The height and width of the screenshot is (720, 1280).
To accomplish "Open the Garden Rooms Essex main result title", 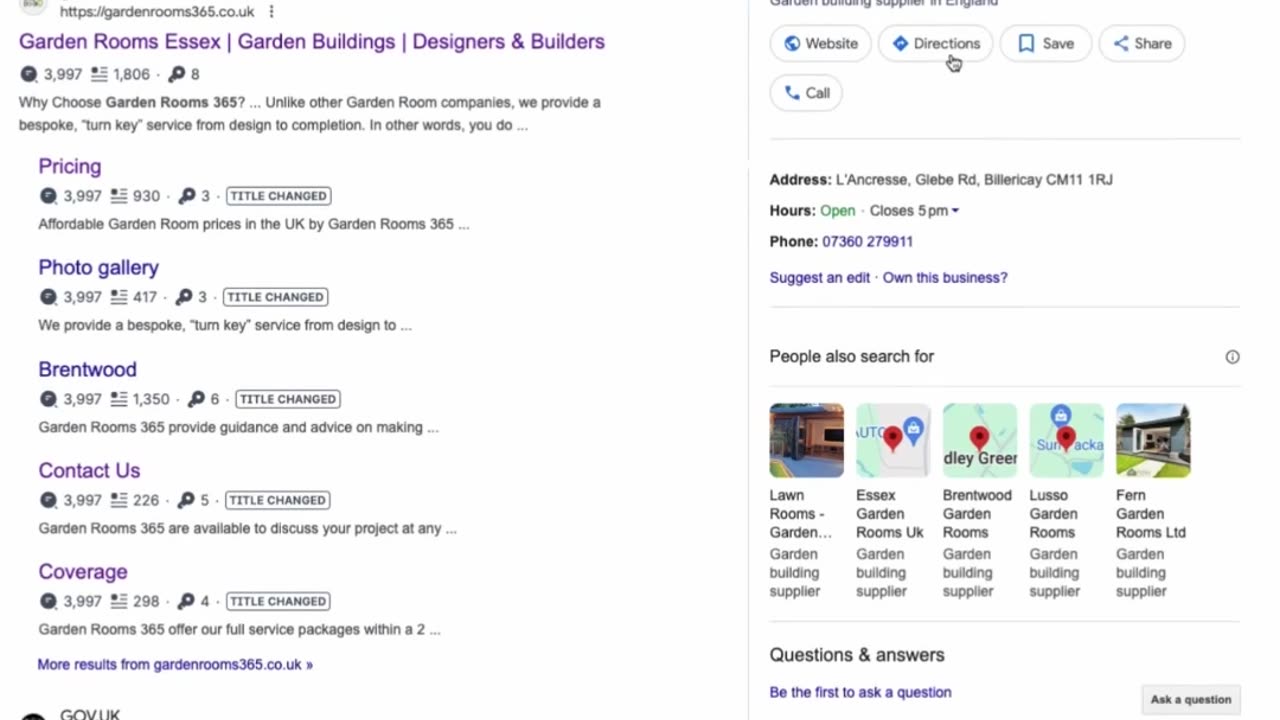I will pyautogui.click(x=312, y=42).
